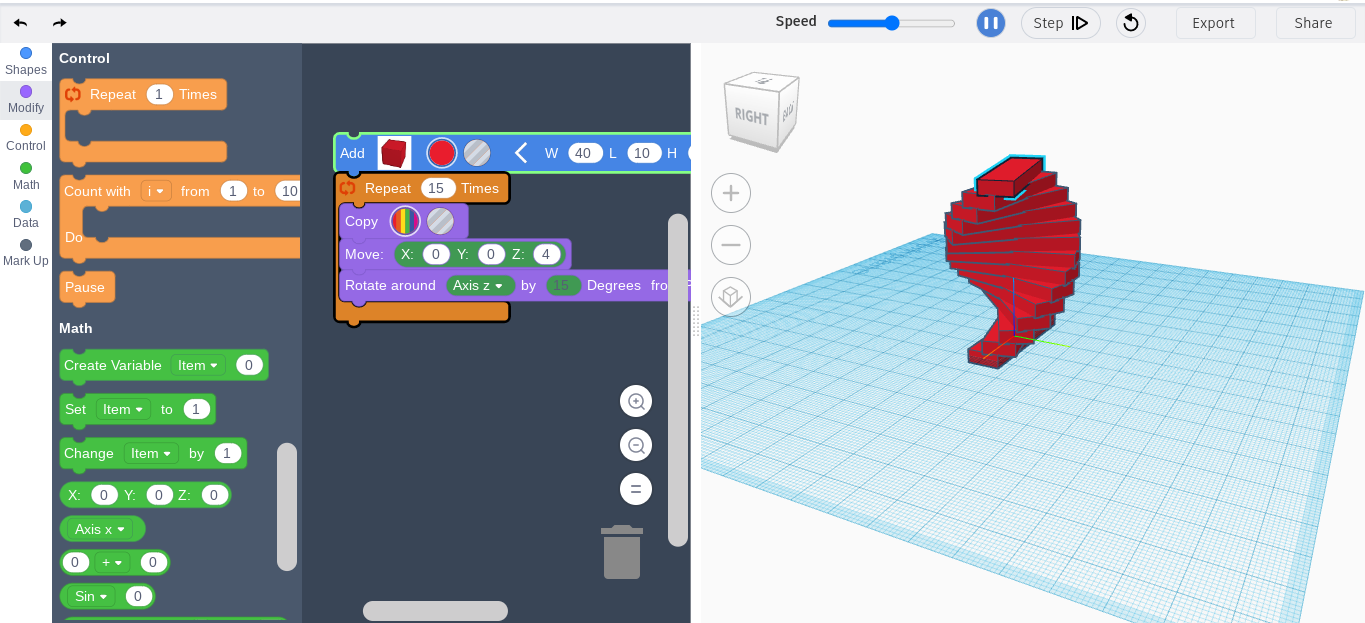Zoom in the code workspace
This screenshot has height=623, width=1365.
pos(635,402)
